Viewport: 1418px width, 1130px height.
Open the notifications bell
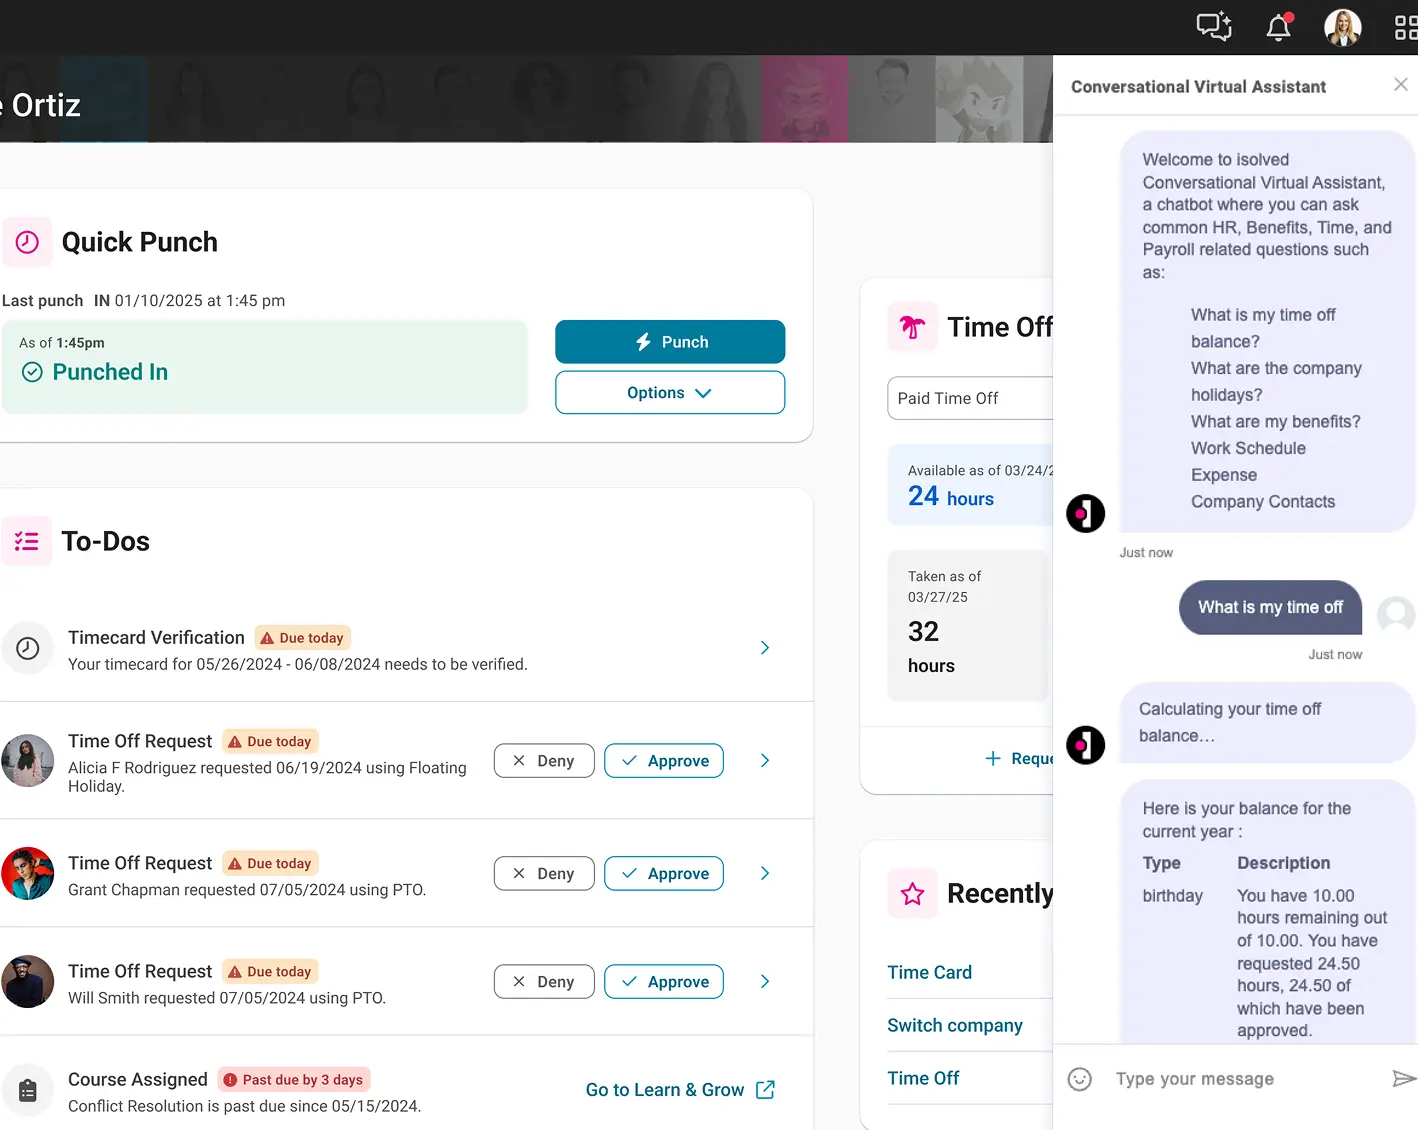coord(1278,27)
